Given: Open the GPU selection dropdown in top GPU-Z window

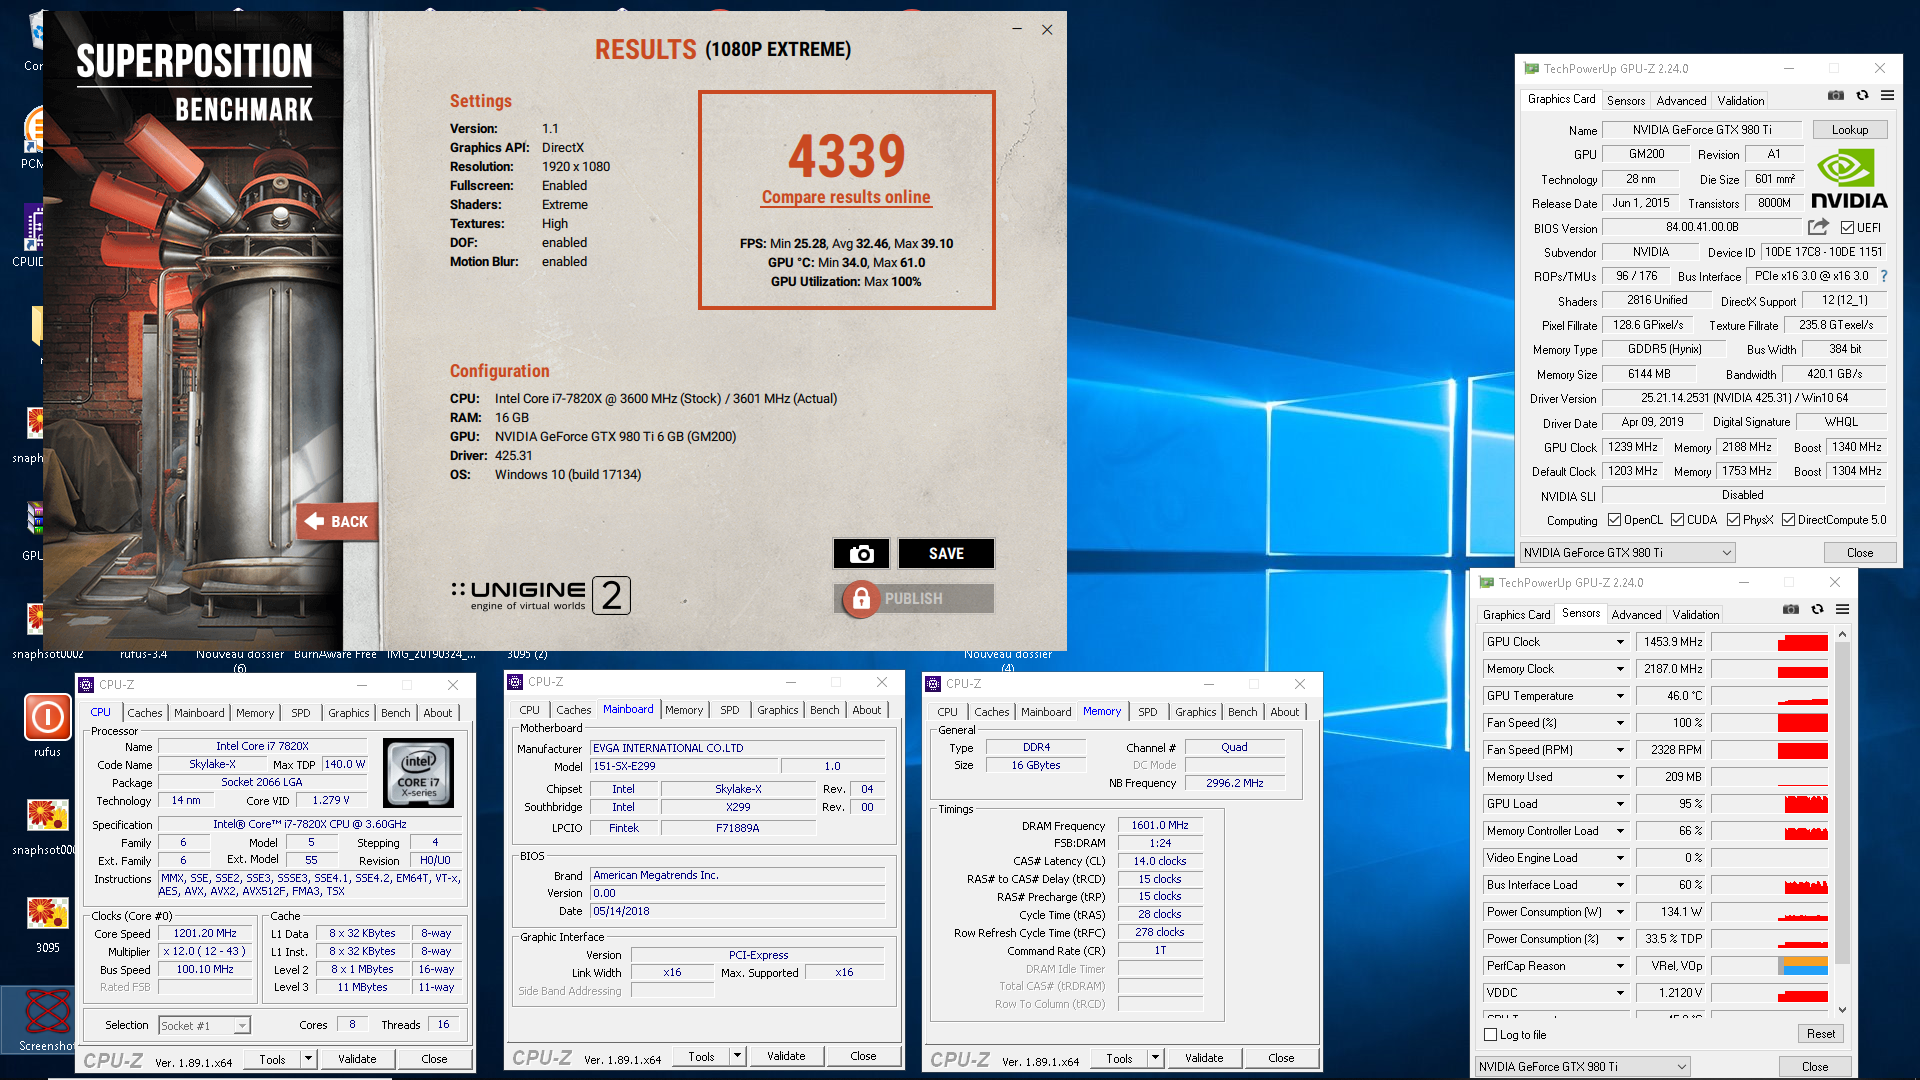Looking at the screenshot, I should [1627, 553].
